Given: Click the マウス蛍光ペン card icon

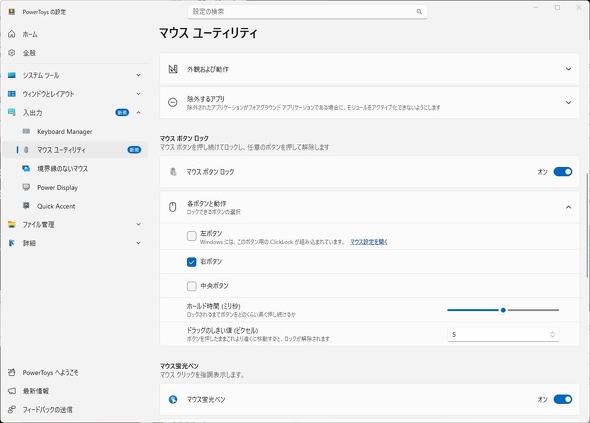Looking at the screenshot, I should tap(173, 399).
